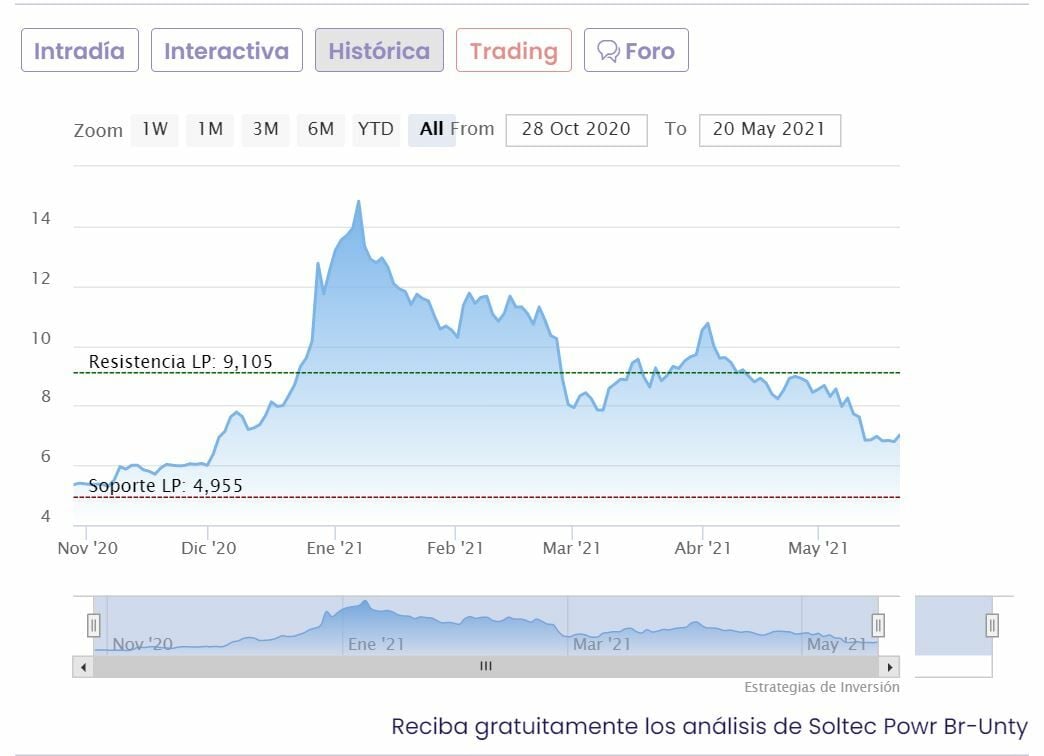Click the horizontal scrollbar thumb grip
The image size is (1044, 756).
tap(486, 666)
